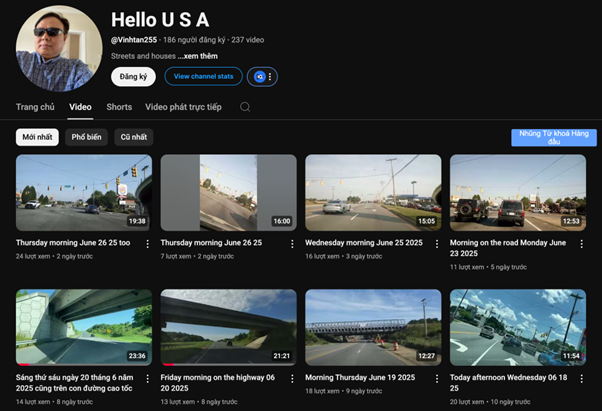
Task: Click the 237 video count text
Action: click(248, 40)
